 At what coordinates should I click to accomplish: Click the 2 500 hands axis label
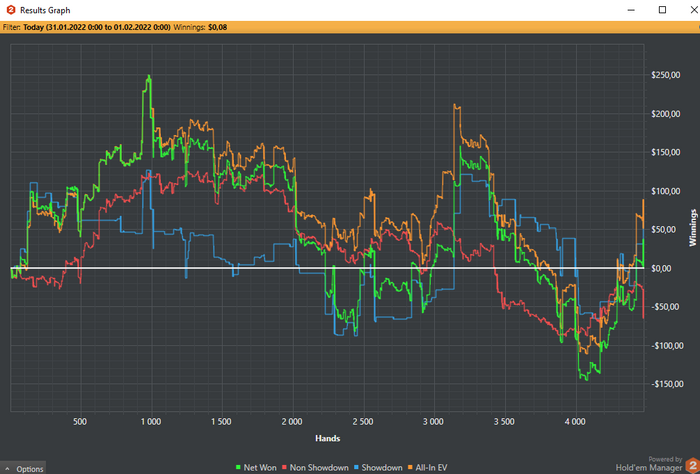coord(363,422)
